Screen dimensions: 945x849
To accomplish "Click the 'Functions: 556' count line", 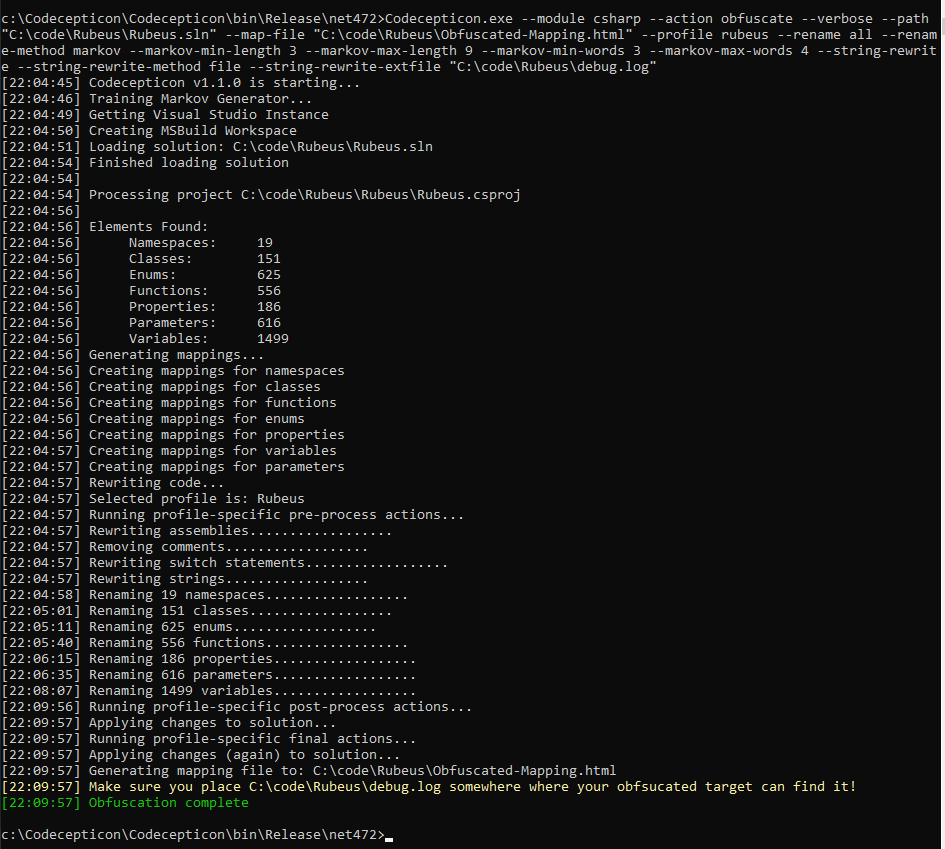I will (x=141, y=290).
